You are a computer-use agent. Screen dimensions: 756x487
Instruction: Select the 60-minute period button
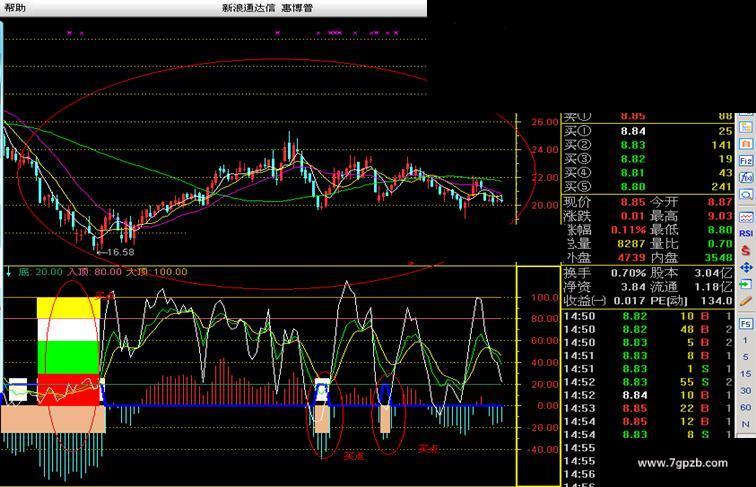[x=745, y=407]
